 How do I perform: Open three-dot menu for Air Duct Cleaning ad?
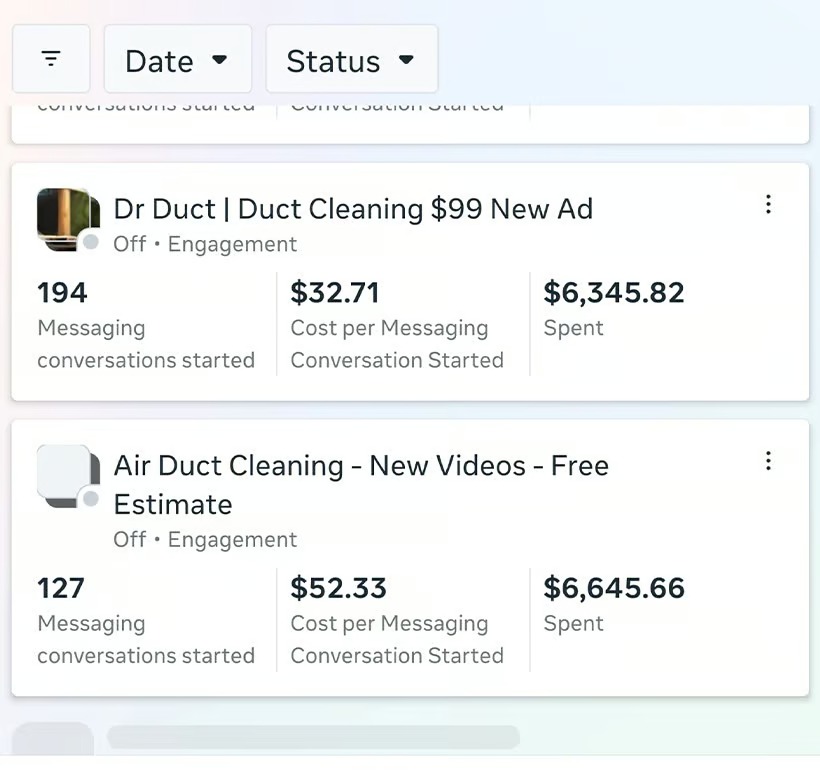768,461
